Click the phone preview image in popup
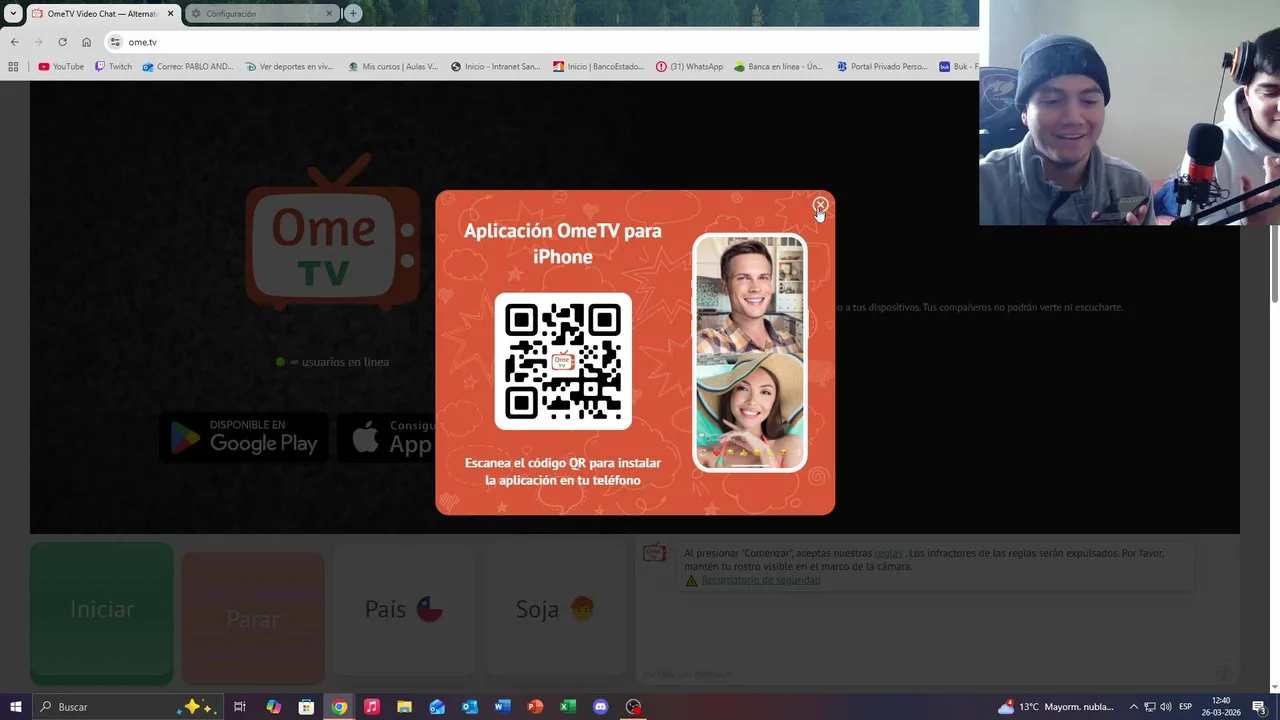This screenshot has width=1280, height=720. pyautogui.click(x=750, y=352)
